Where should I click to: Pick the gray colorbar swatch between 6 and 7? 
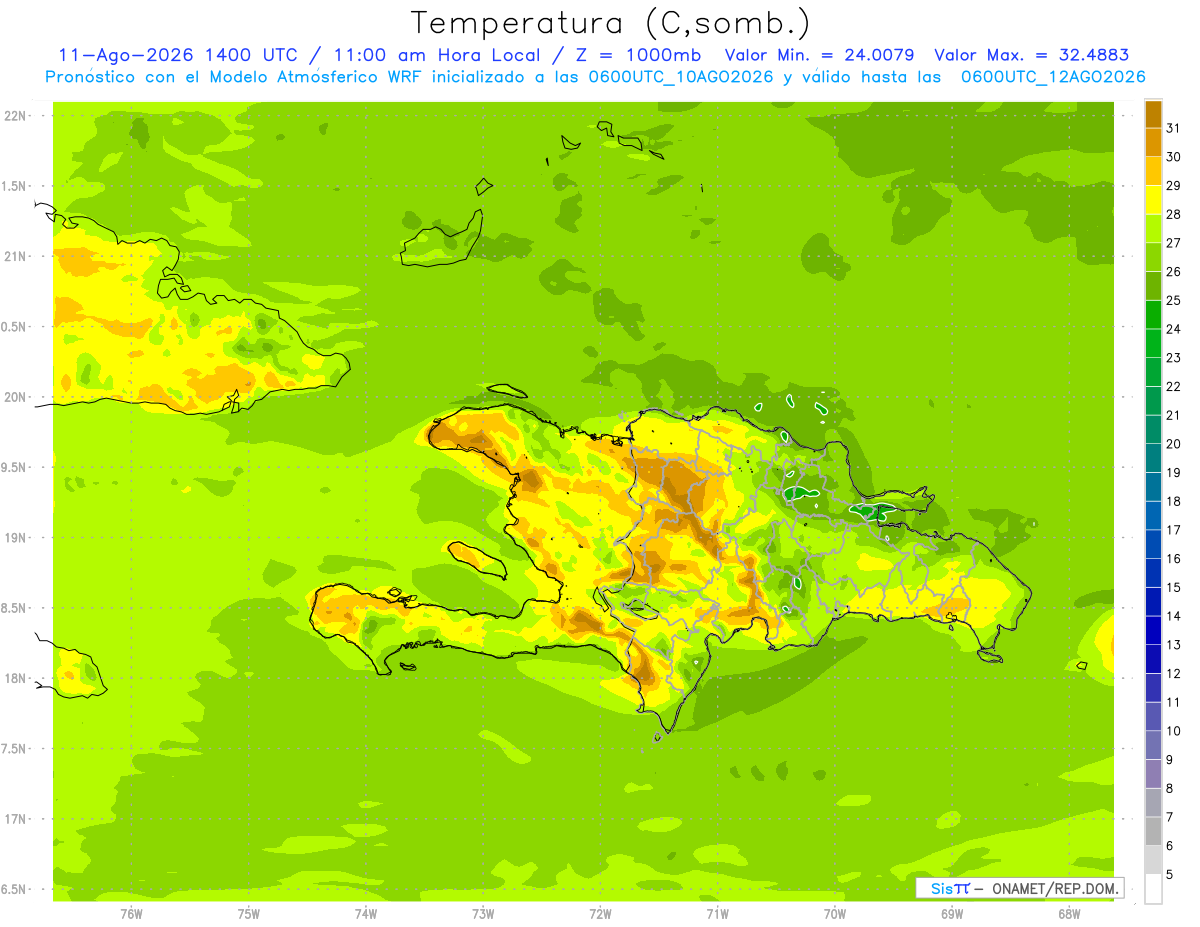[x=1153, y=831]
